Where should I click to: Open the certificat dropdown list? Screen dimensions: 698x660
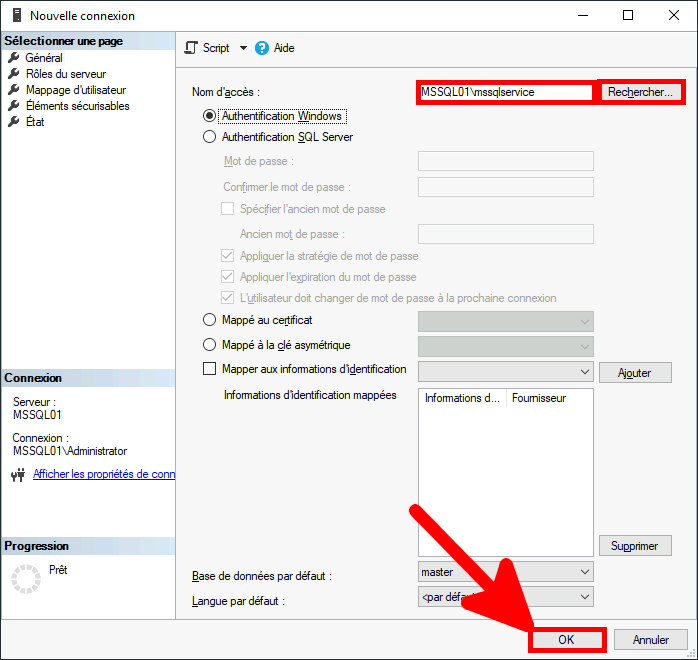[x=506, y=322]
